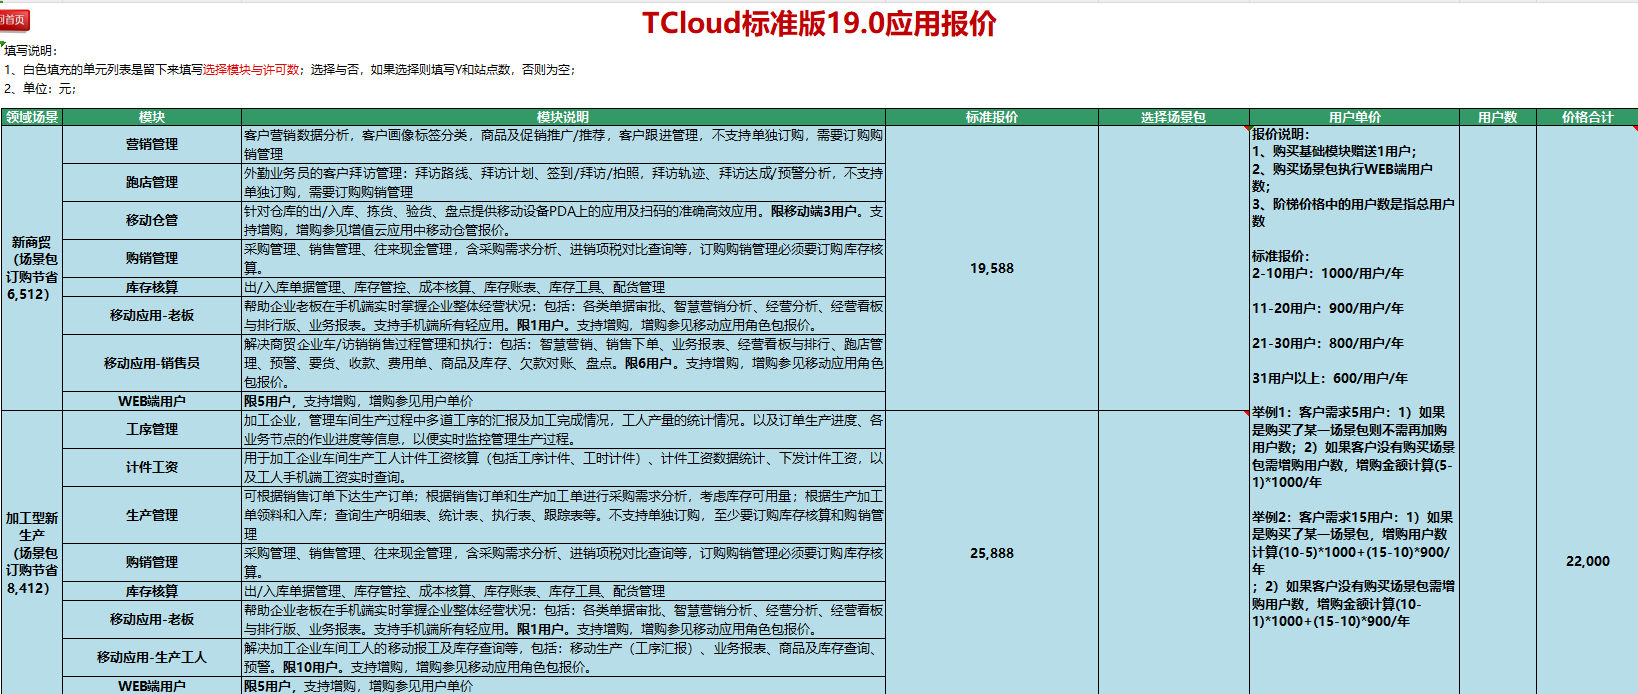Click the 领域场景 column header
The height and width of the screenshot is (694, 1638).
point(31,117)
